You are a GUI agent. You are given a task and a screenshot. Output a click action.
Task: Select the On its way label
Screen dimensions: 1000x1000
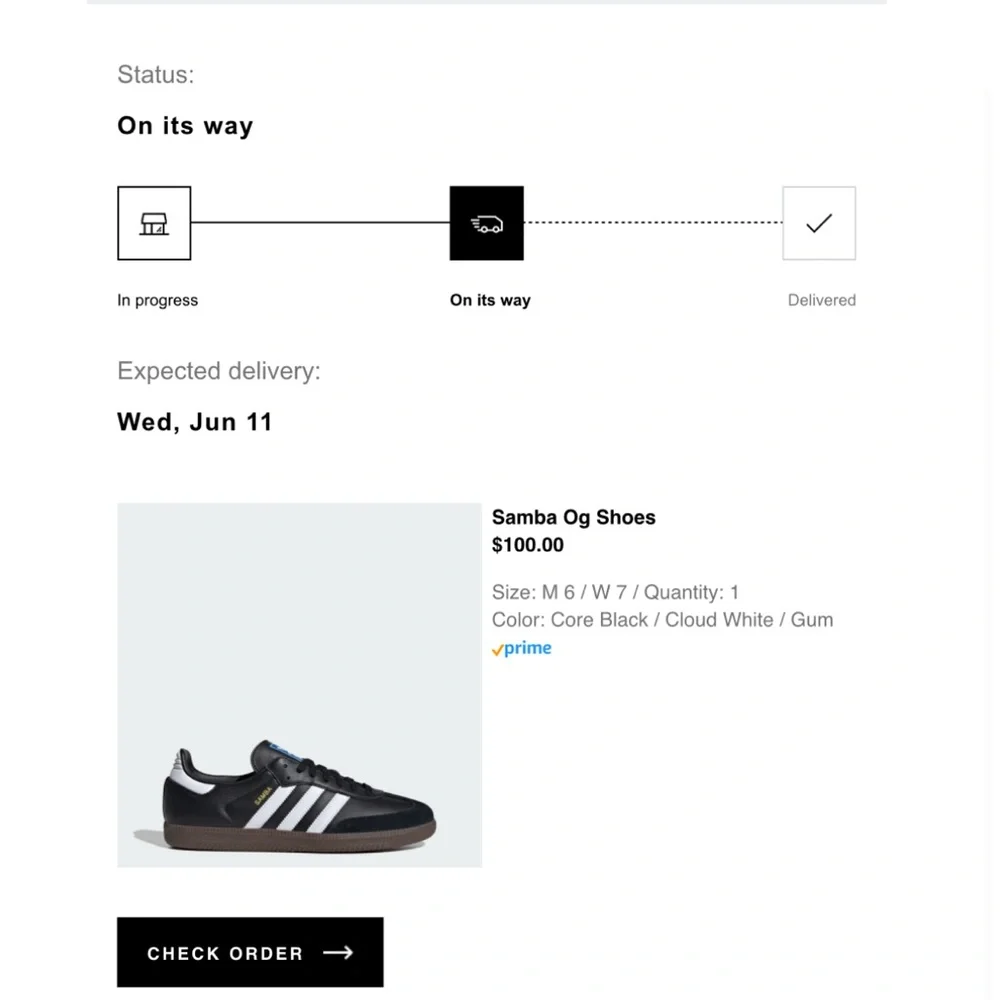point(490,300)
